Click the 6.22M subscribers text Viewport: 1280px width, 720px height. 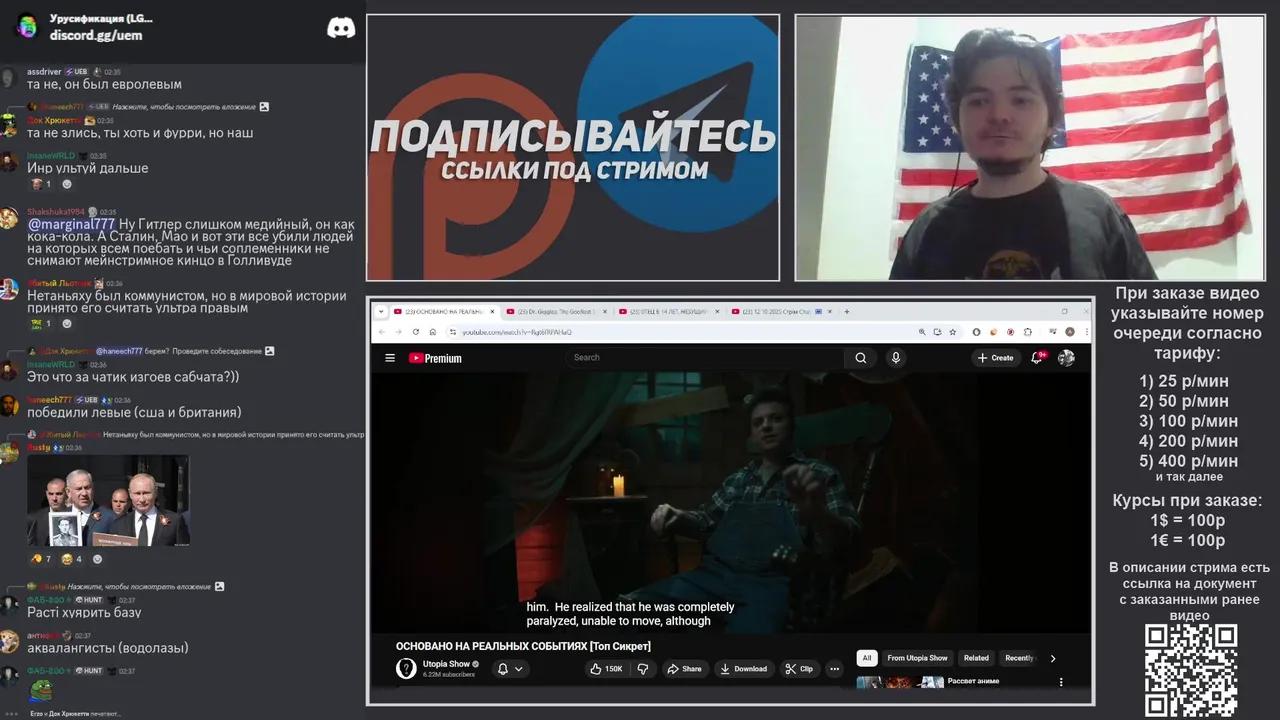point(449,675)
